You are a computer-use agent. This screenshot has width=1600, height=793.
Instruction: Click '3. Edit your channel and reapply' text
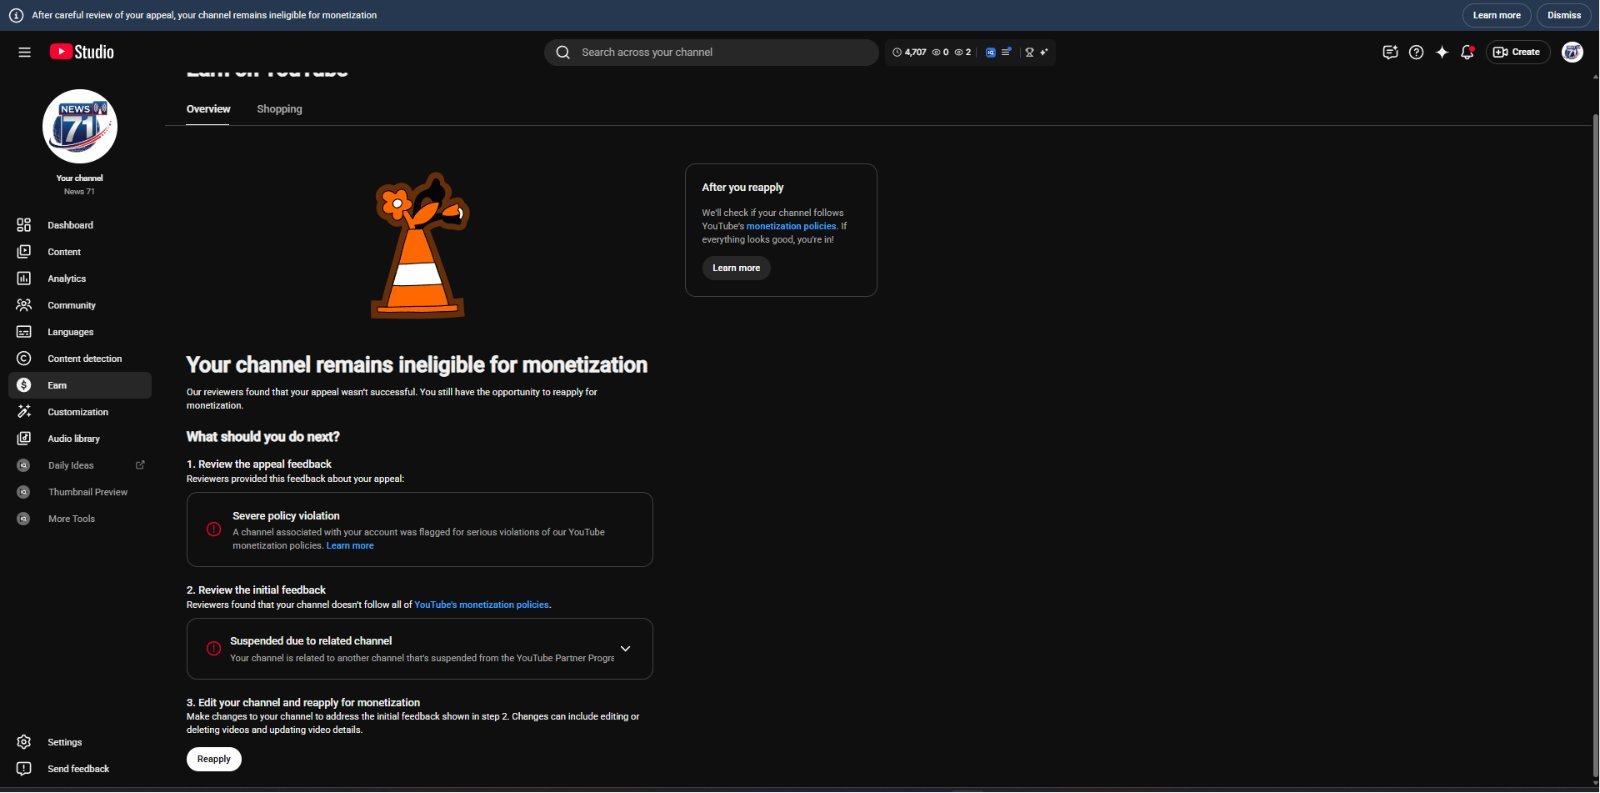[x=303, y=703]
